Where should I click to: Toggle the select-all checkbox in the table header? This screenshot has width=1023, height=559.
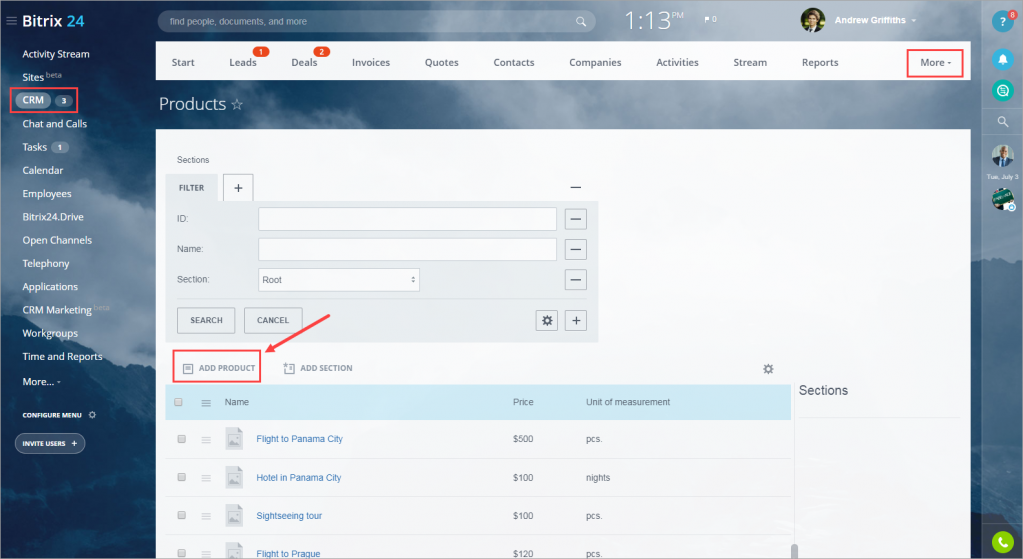click(x=178, y=402)
